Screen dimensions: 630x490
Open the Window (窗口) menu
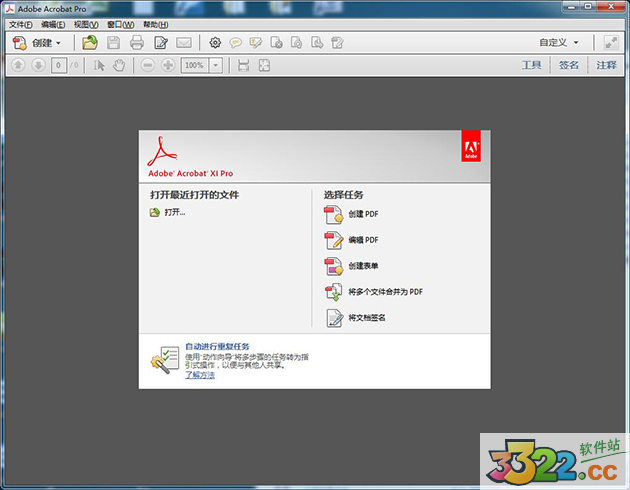coord(121,25)
